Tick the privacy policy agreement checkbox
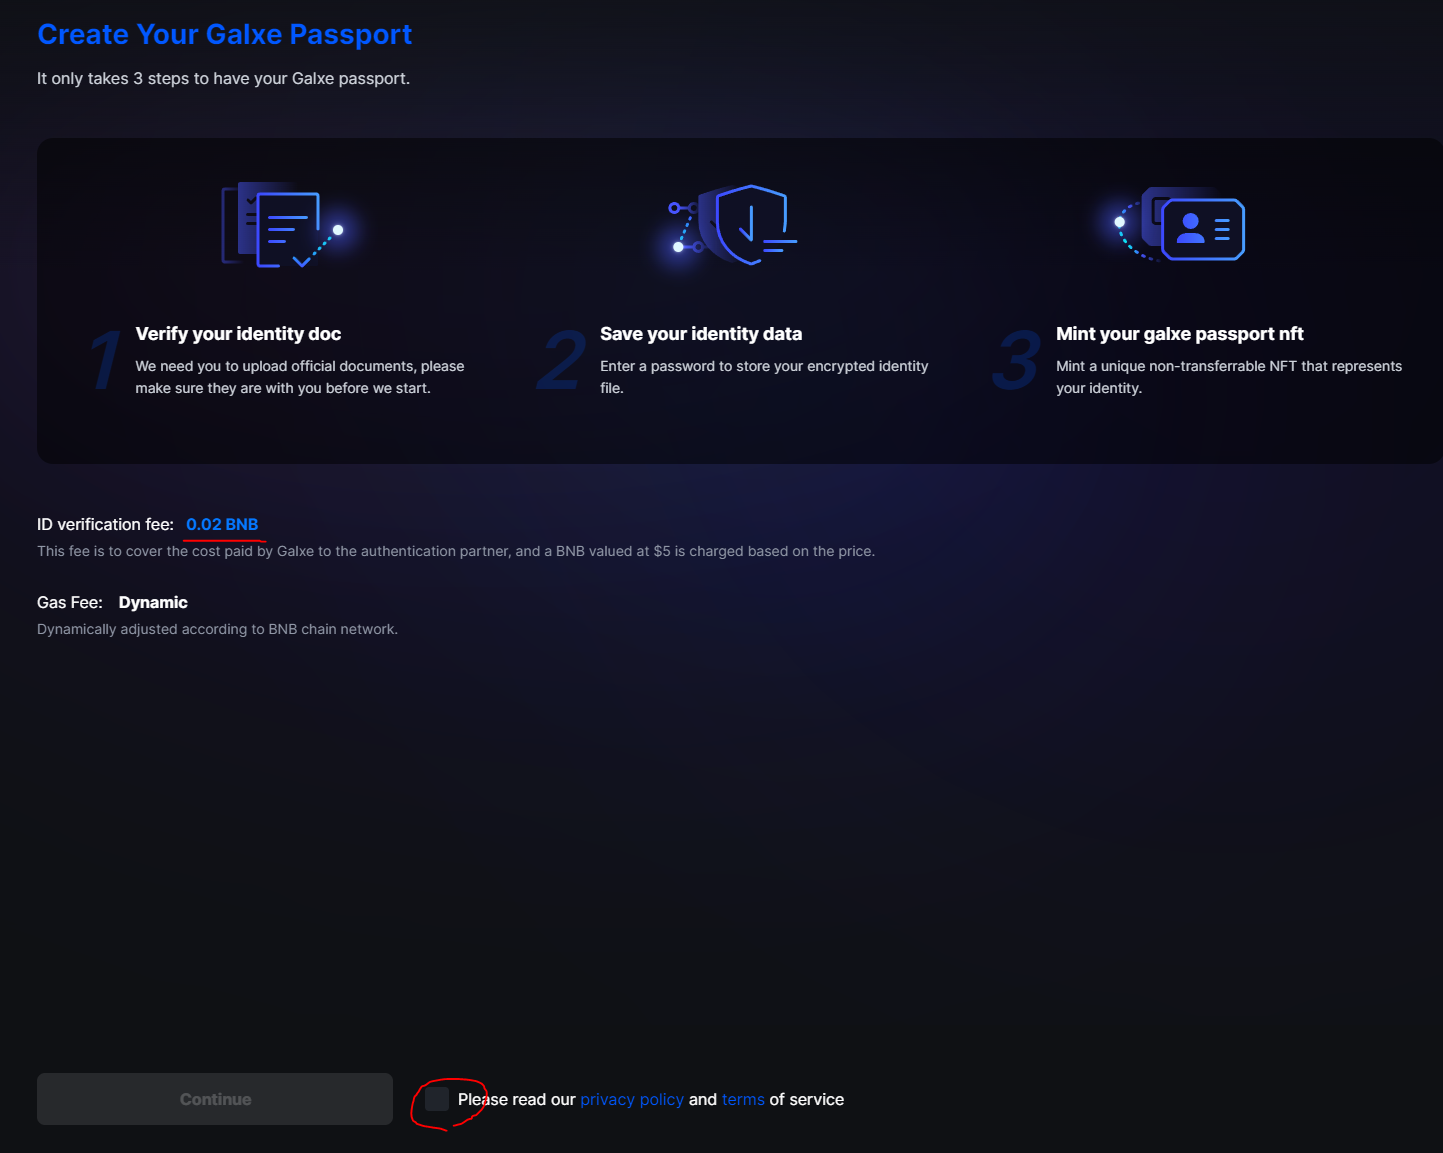Image resolution: width=1443 pixels, height=1153 pixels. click(437, 1099)
